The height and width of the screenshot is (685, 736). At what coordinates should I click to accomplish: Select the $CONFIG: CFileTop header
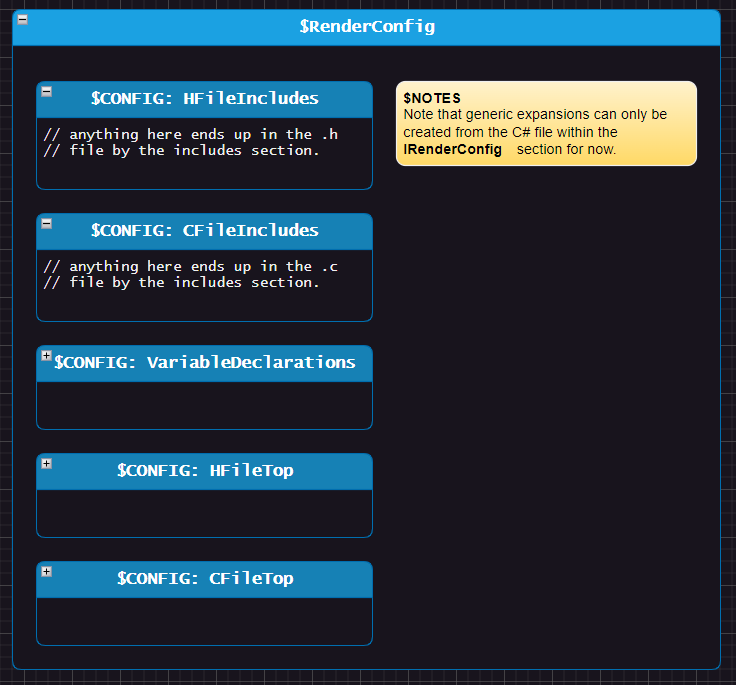(x=205, y=579)
